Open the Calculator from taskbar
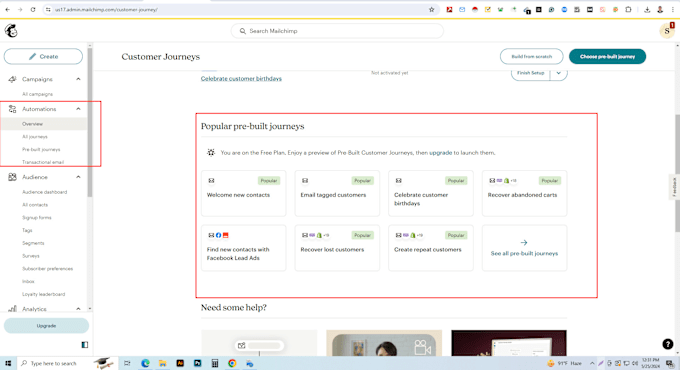 215,363
